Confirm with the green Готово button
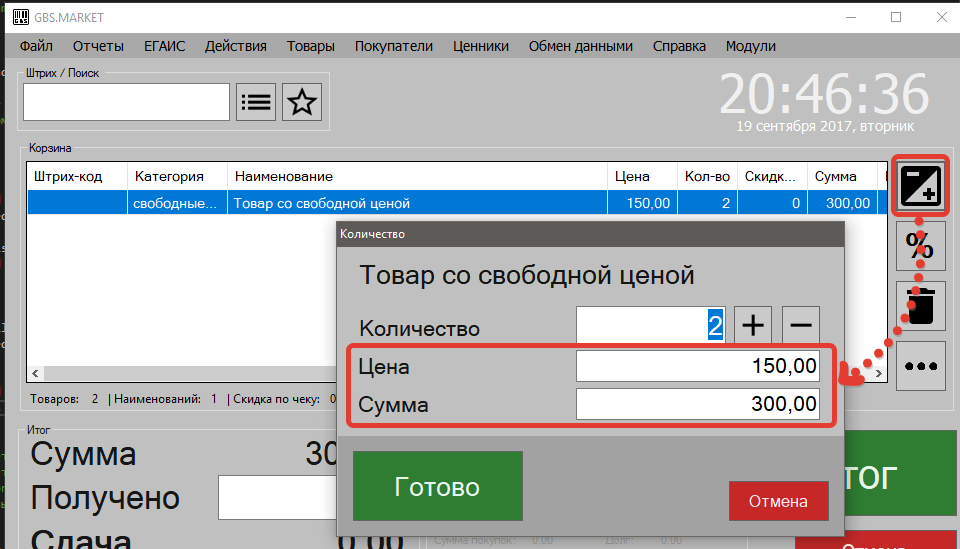 coord(438,486)
